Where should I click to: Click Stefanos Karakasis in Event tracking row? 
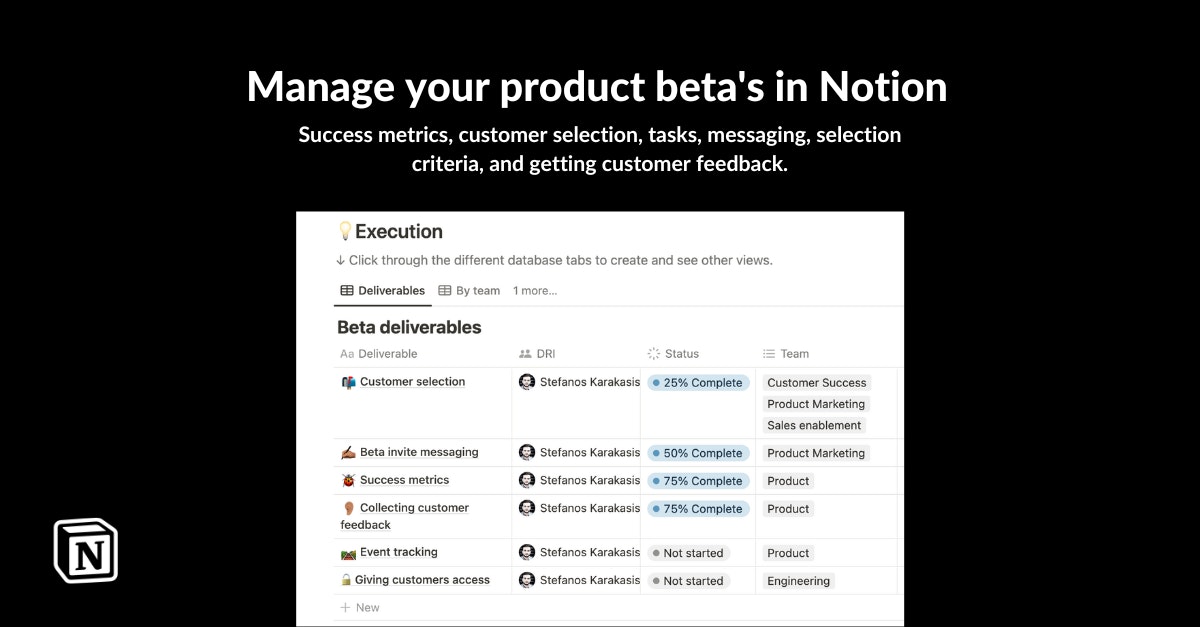click(x=590, y=552)
